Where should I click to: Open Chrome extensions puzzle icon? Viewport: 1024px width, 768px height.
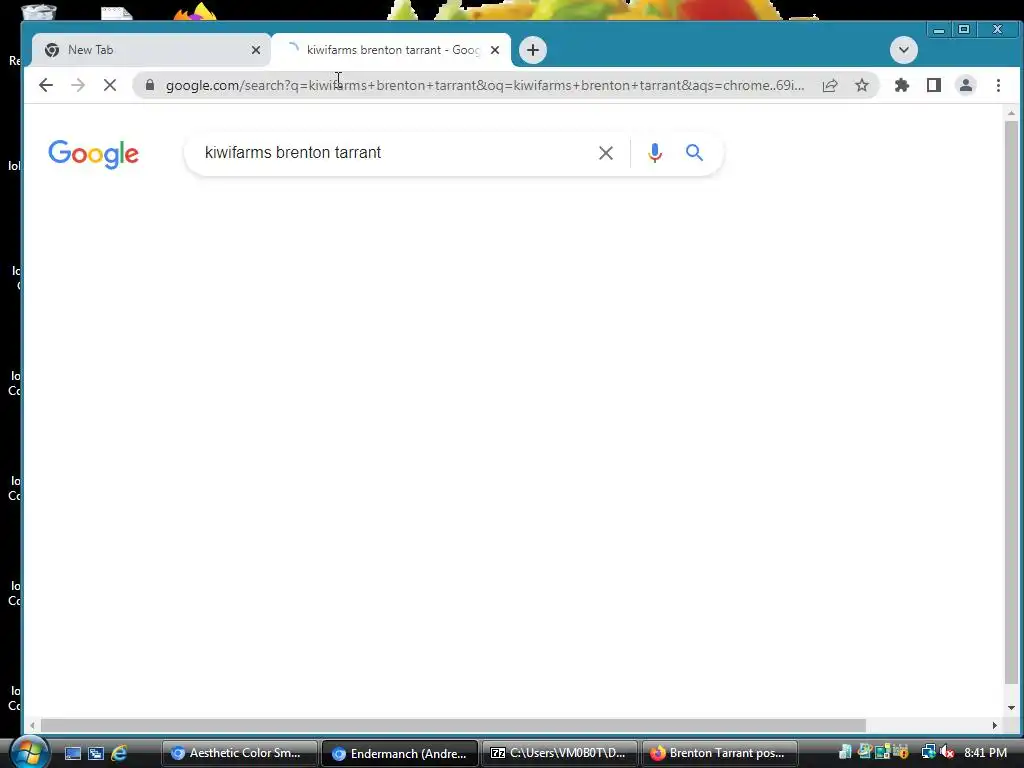pos(902,85)
